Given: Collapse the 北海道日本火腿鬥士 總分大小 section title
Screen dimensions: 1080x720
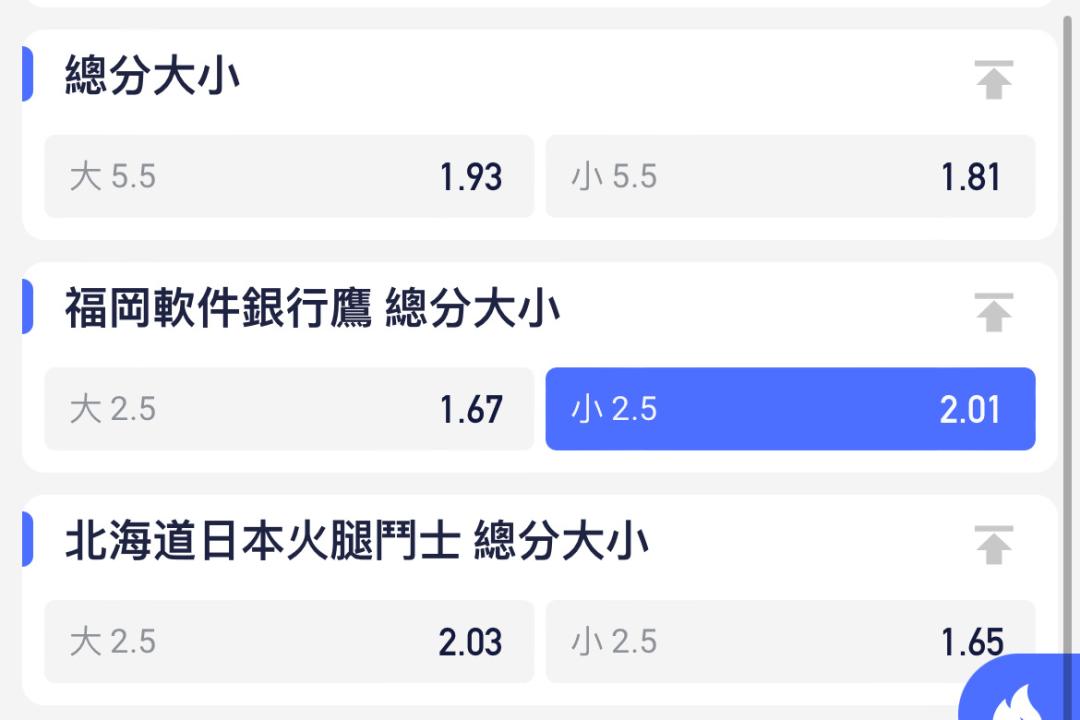Looking at the screenshot, I should pyautogui.click(x=356, y=542).
